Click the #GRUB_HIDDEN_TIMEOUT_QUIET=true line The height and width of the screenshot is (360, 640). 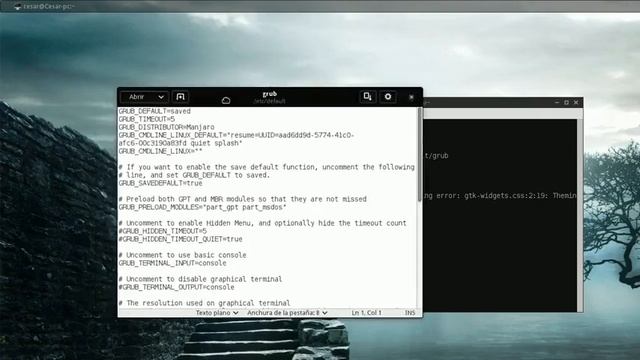coord(180,239)
